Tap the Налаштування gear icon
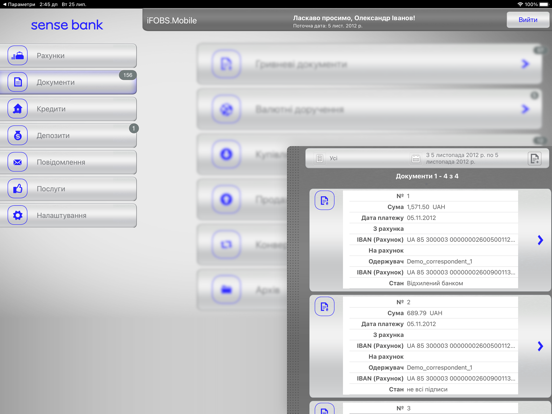 pyautogui.click(x=18, y=215)
